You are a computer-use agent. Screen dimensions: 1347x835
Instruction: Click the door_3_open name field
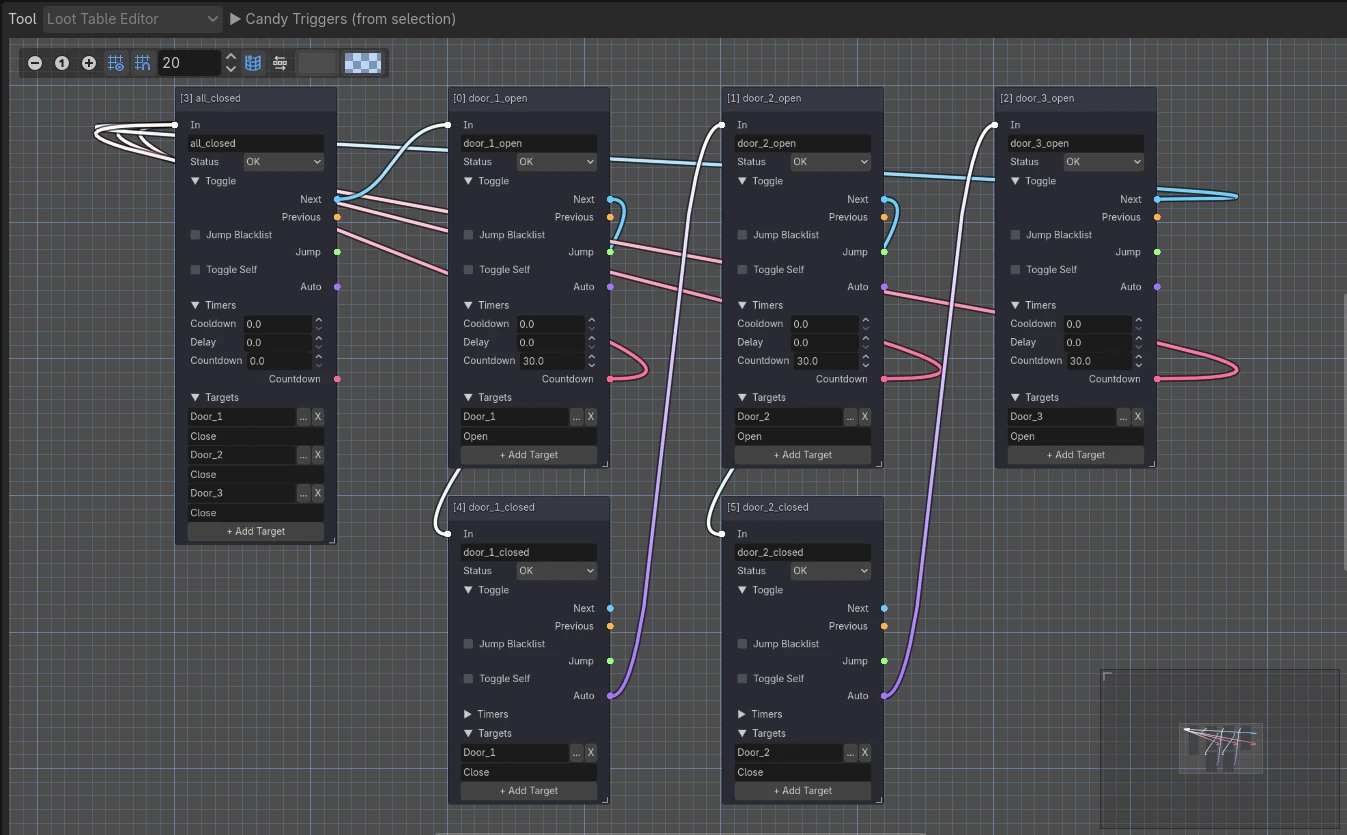coord(1076,143)
